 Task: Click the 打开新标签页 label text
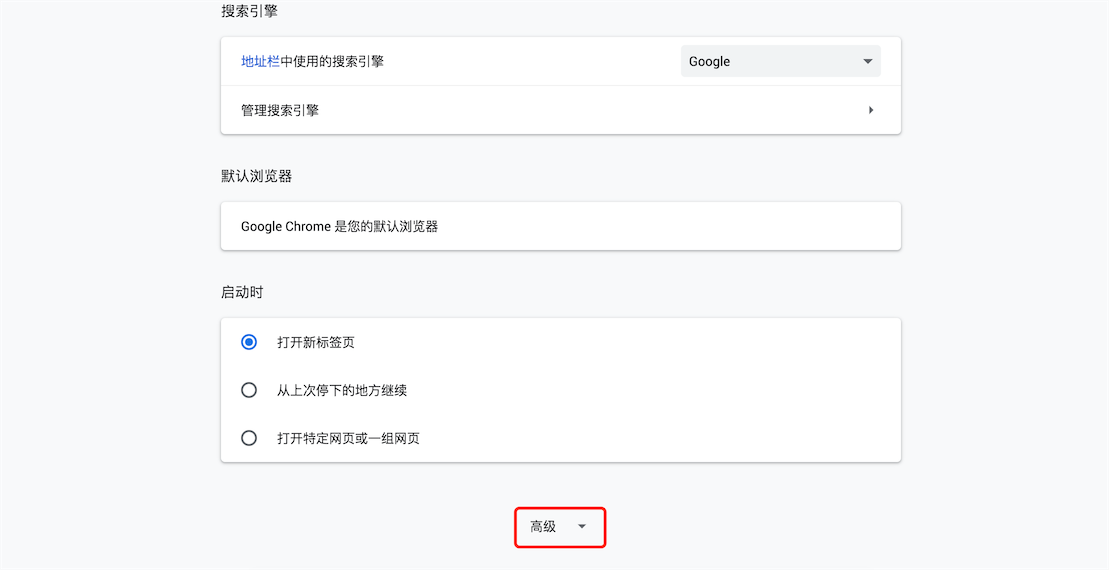(x=315, y=342)
